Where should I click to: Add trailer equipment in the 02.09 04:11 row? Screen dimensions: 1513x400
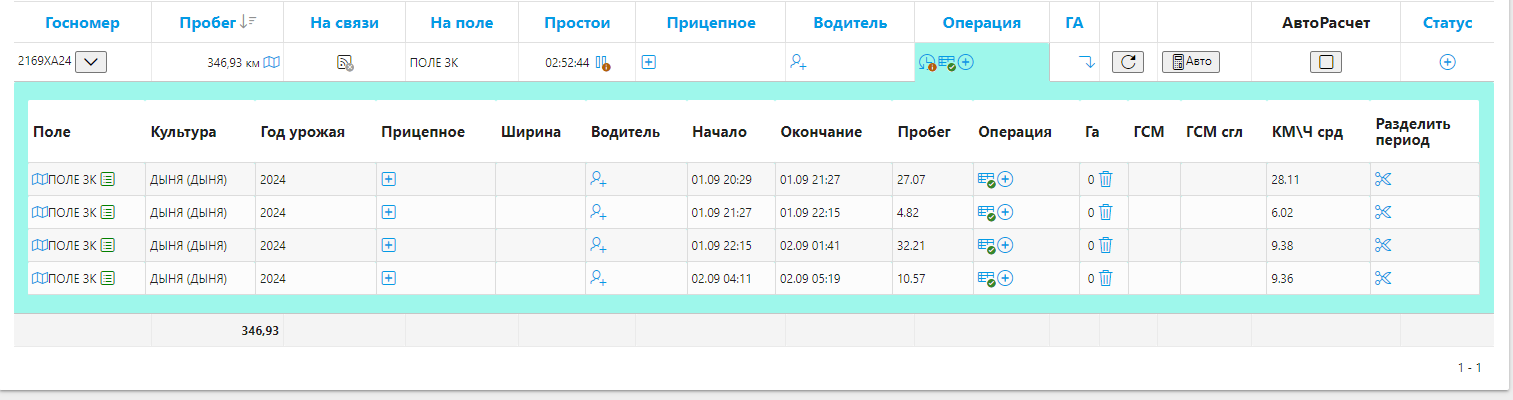pos(389,278)
